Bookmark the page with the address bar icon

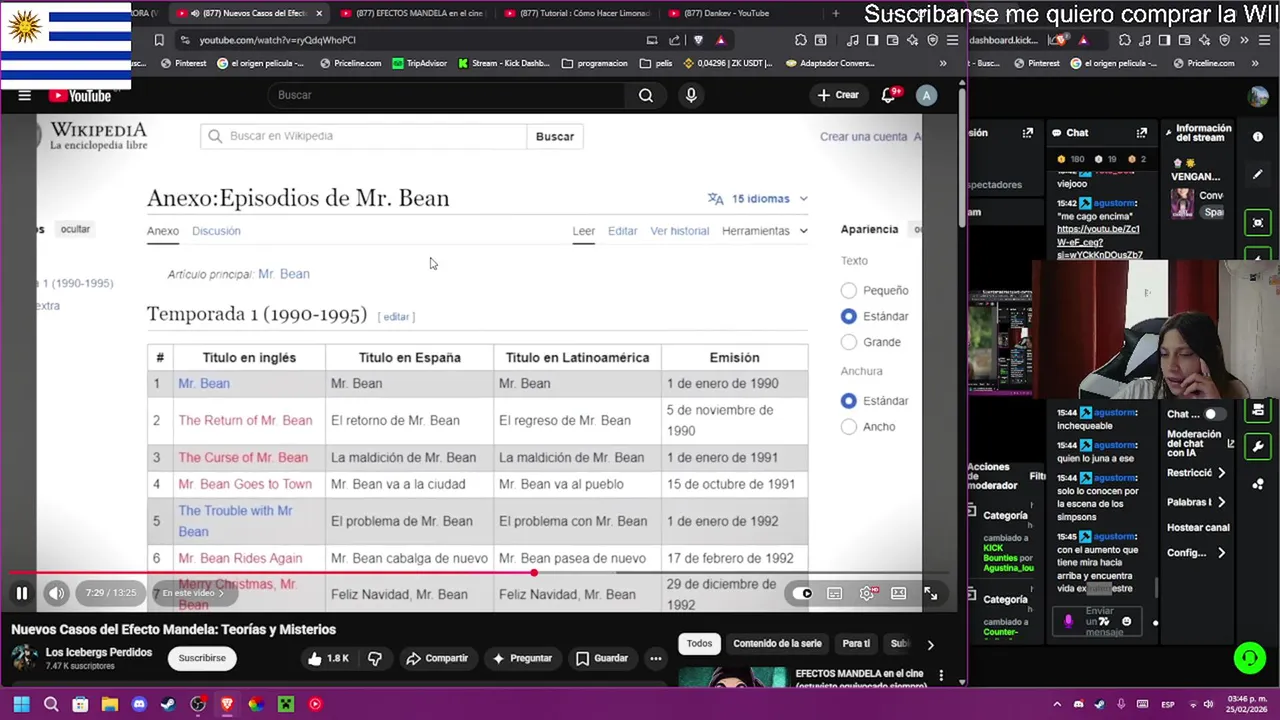[x=159, y=40]
